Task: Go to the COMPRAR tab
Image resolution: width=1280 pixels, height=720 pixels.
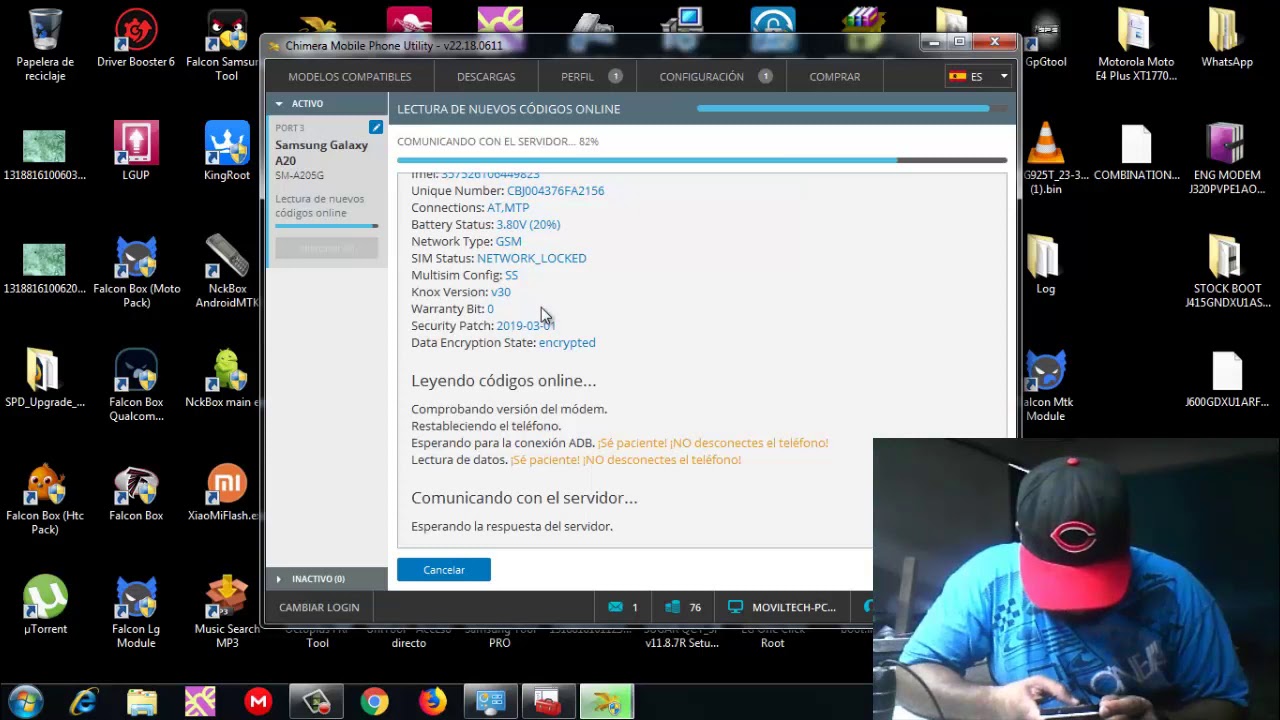Action: click(x=834, y=76)
